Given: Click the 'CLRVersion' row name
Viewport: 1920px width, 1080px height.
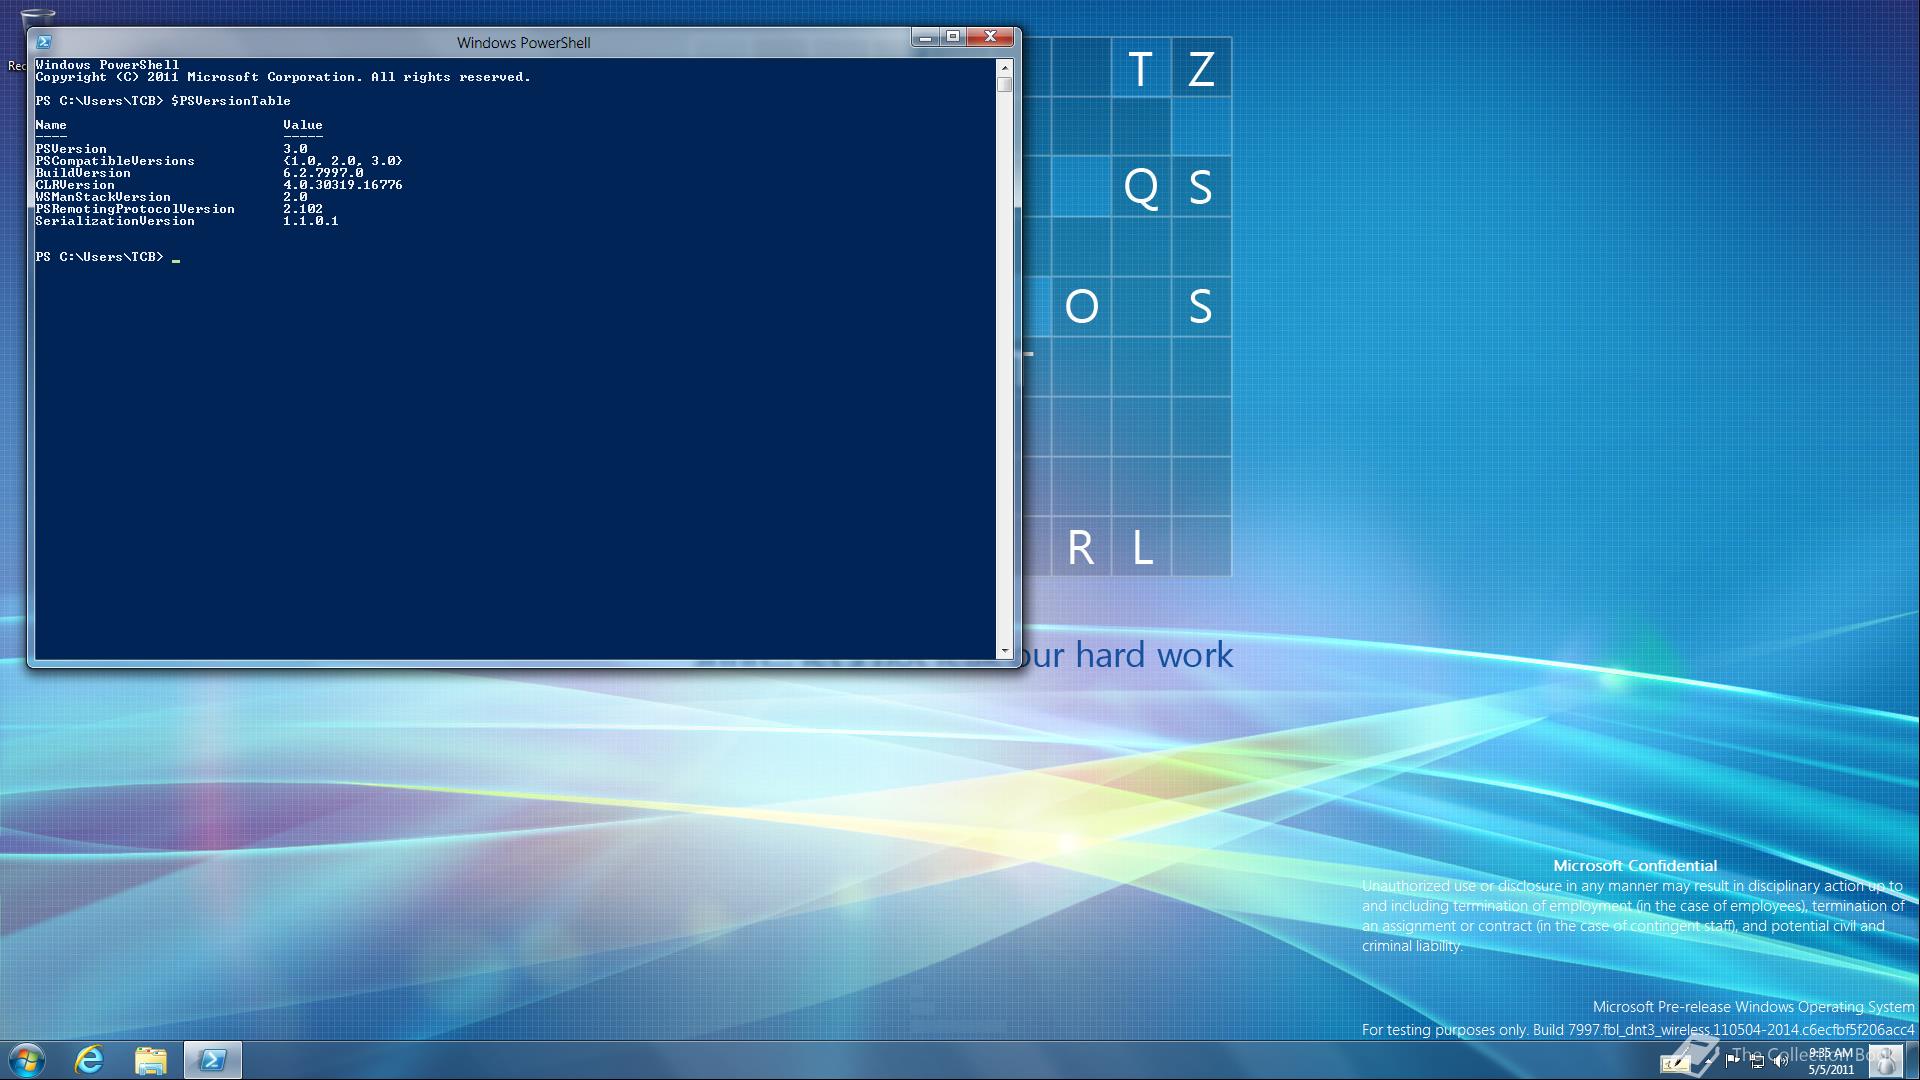Looking at the screenshot, I should (x=75, y=185).
